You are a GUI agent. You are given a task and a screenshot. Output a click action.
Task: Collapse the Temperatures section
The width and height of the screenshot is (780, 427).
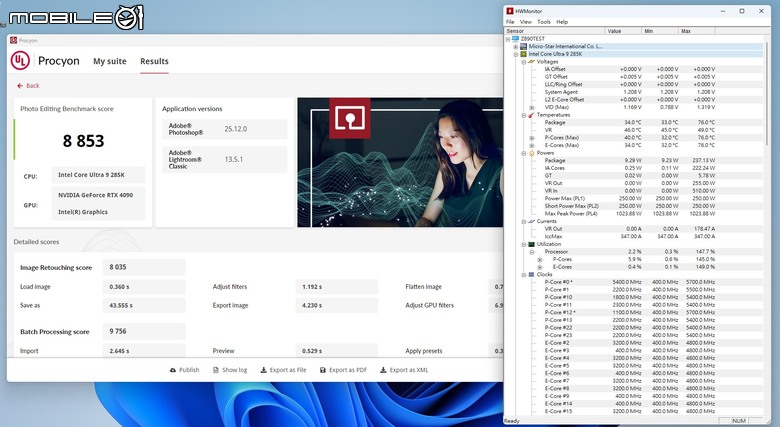click(x=524, y=115)
